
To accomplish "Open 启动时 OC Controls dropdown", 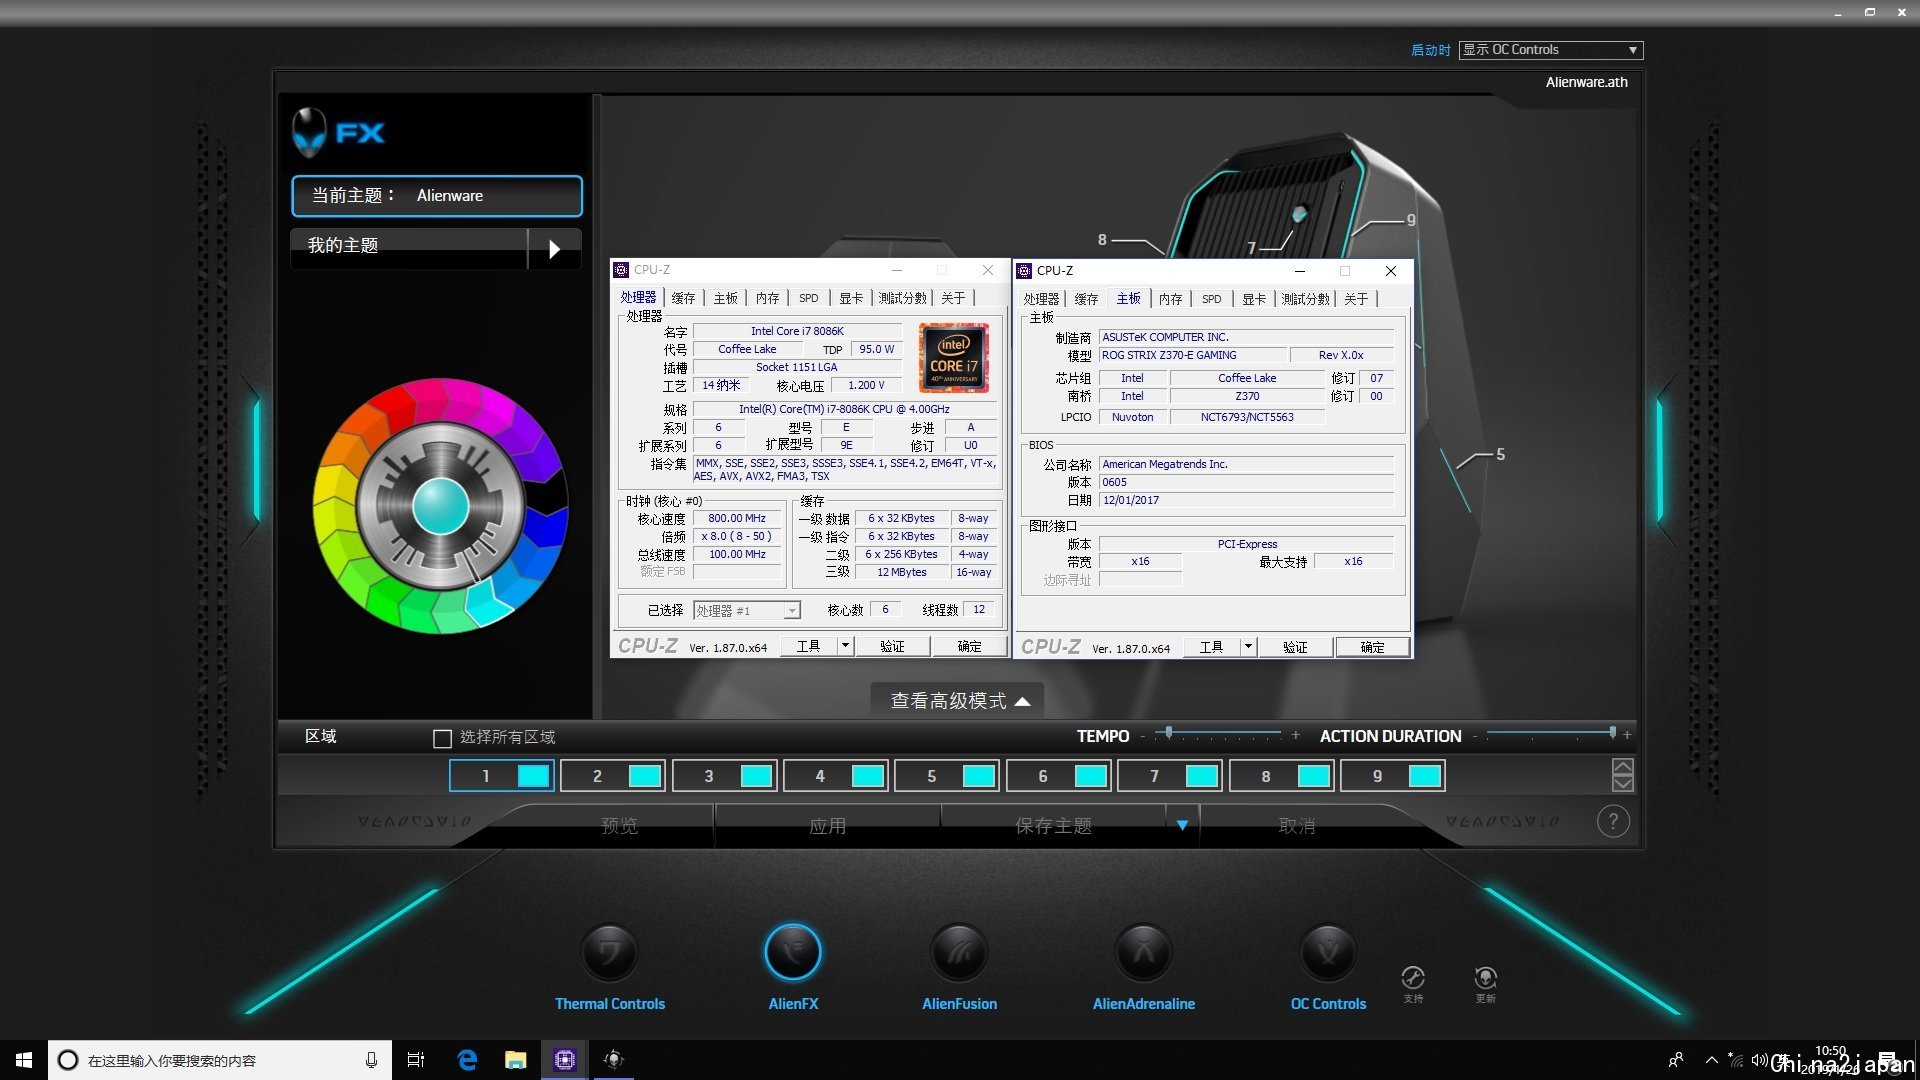I will click(1550, 50).
